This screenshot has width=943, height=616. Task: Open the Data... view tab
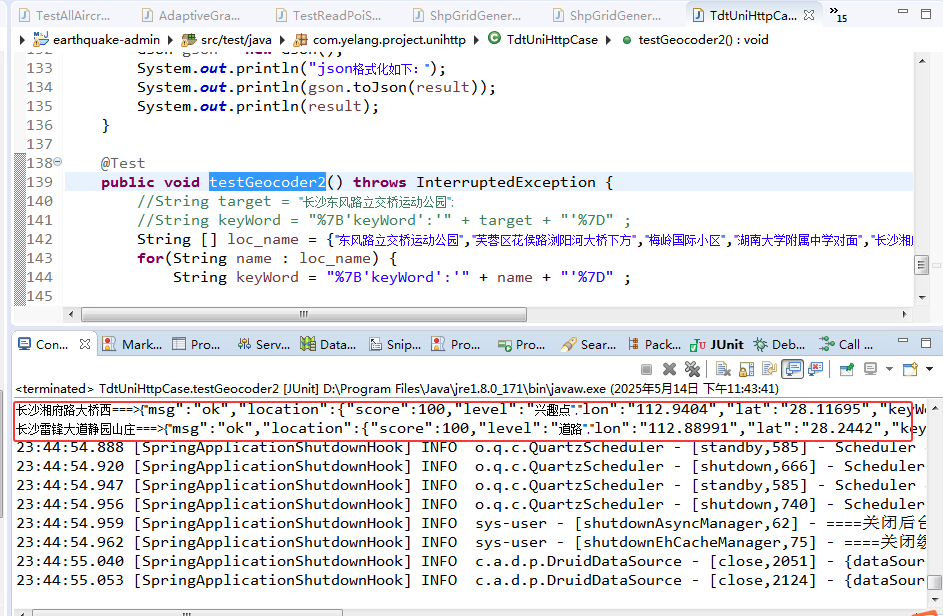click(328, 345)
